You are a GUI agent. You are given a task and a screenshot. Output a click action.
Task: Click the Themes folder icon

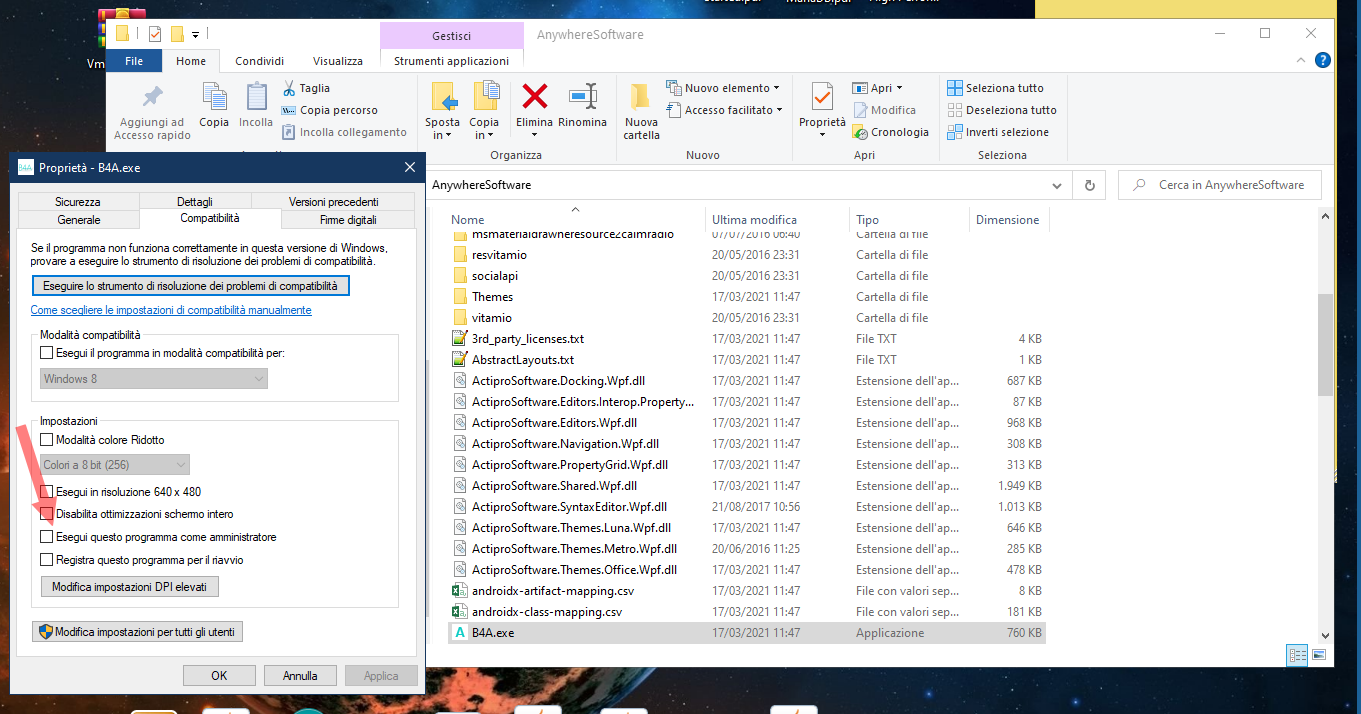460,297
